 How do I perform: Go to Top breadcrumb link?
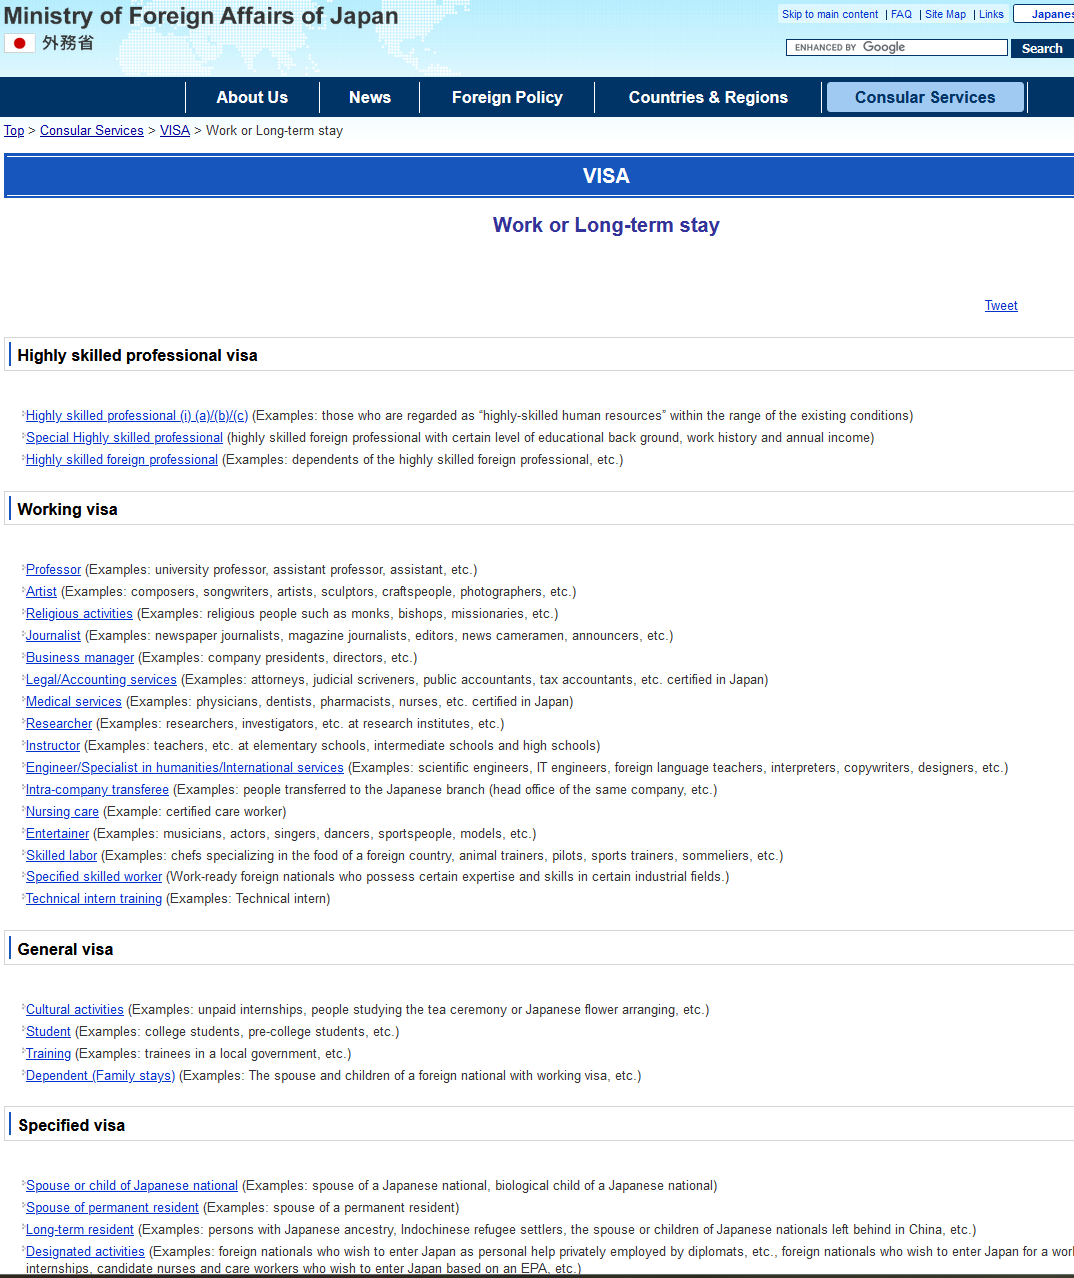(14, 130)
